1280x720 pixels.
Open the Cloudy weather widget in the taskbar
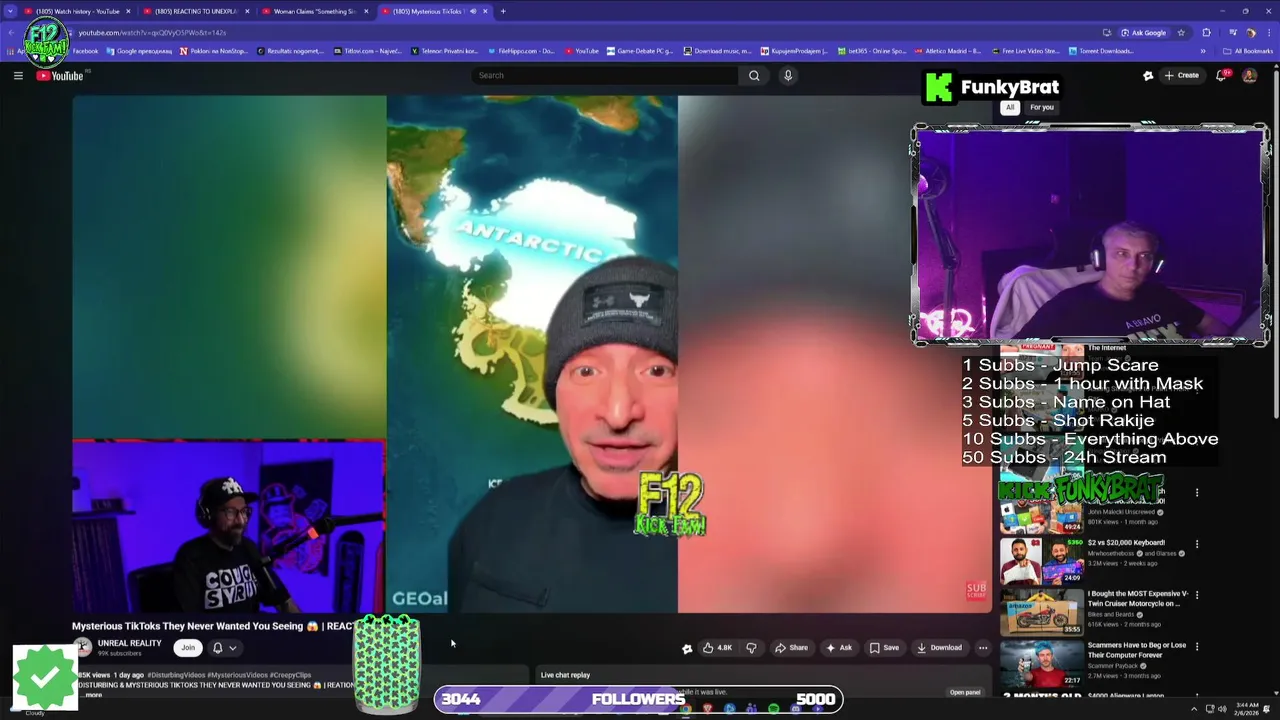coord(35,713)
